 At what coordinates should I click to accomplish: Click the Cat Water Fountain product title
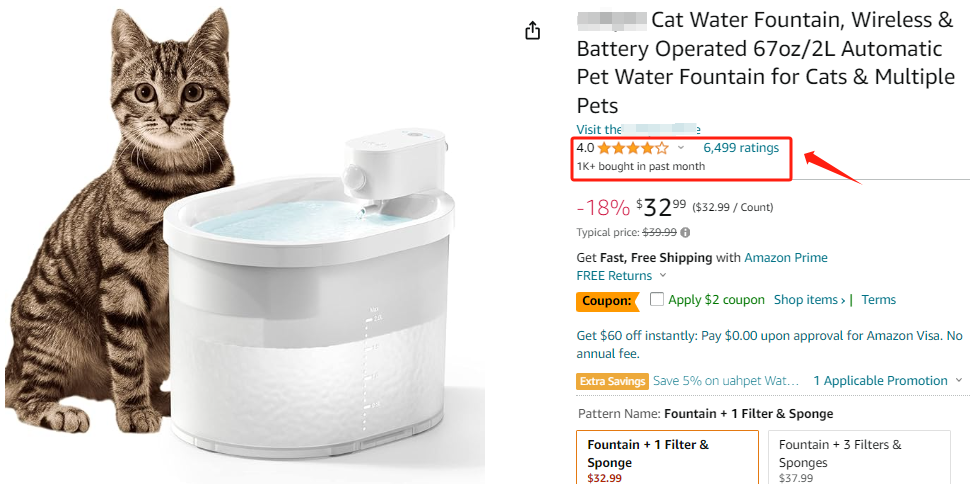765,63
